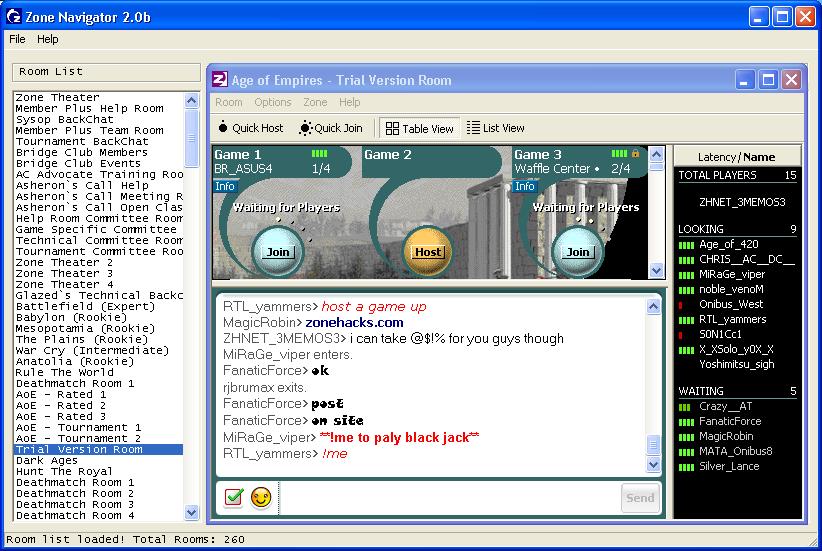
Task: Click the red latency marker next to Onibus_West
Action: click(x=680, y=305)
